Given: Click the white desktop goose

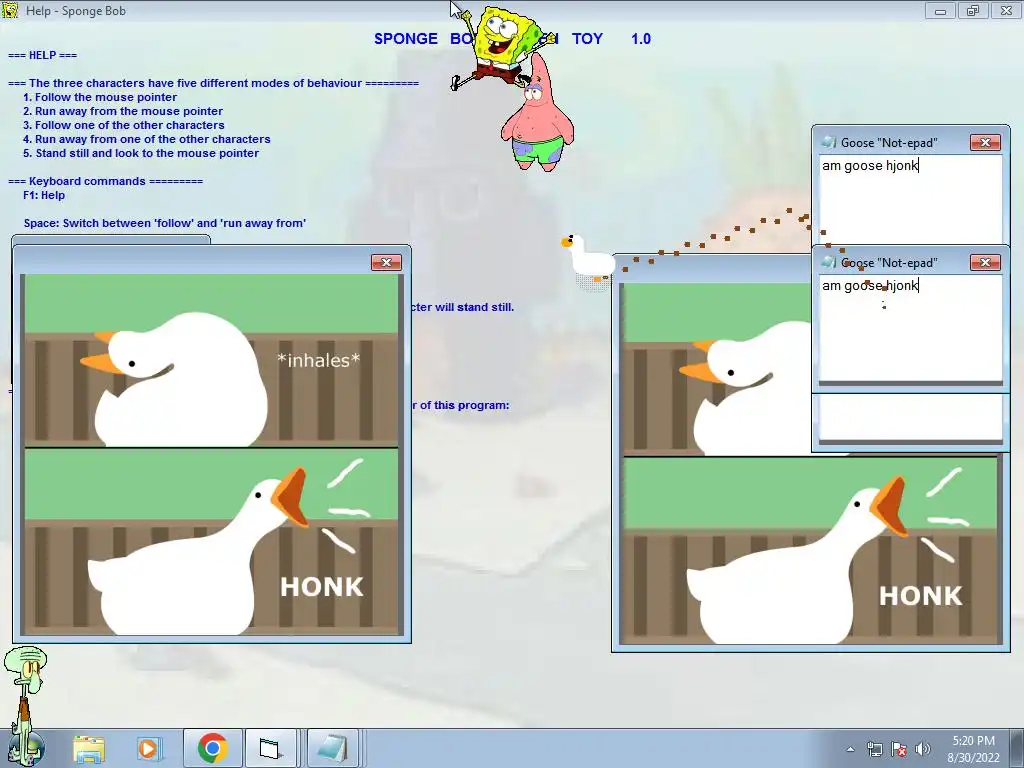Looking at the screenshot, I should pyautogui.click(x=588, y=258).
